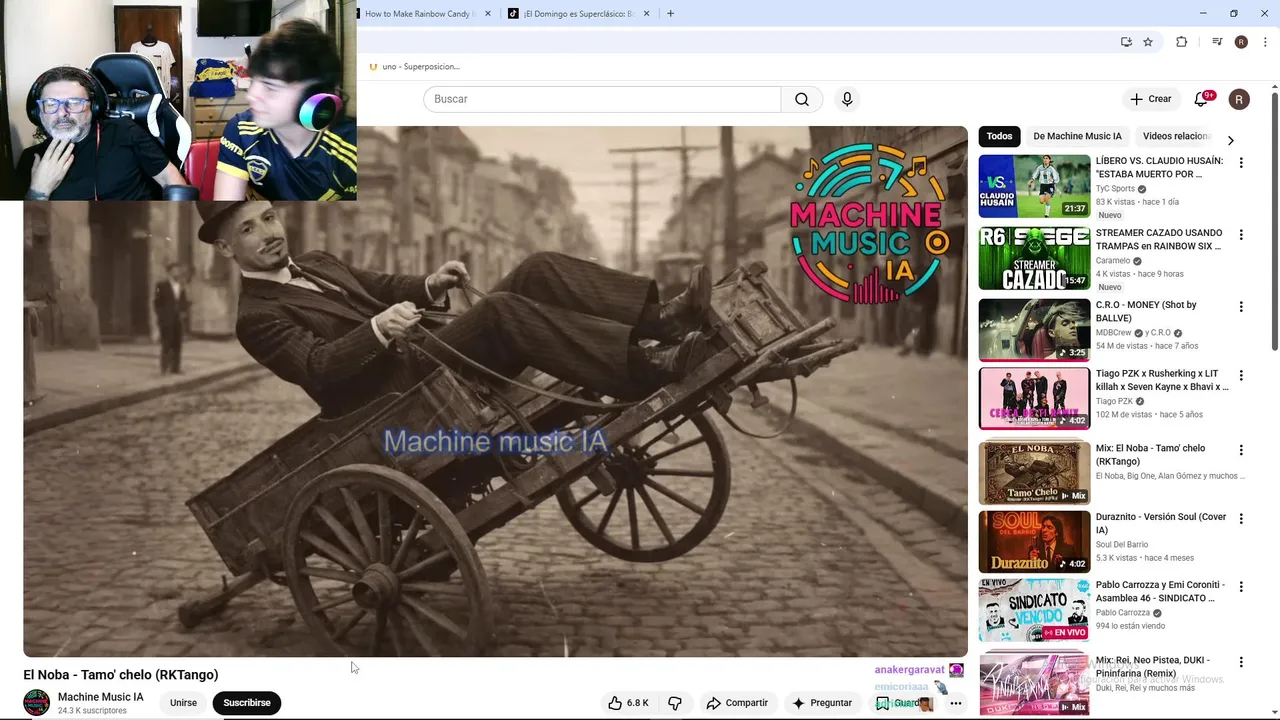This screenshot has height=720, width=1280.
Task: Open options for Pablo Carrozza live video
Action: click(1241, 587)
